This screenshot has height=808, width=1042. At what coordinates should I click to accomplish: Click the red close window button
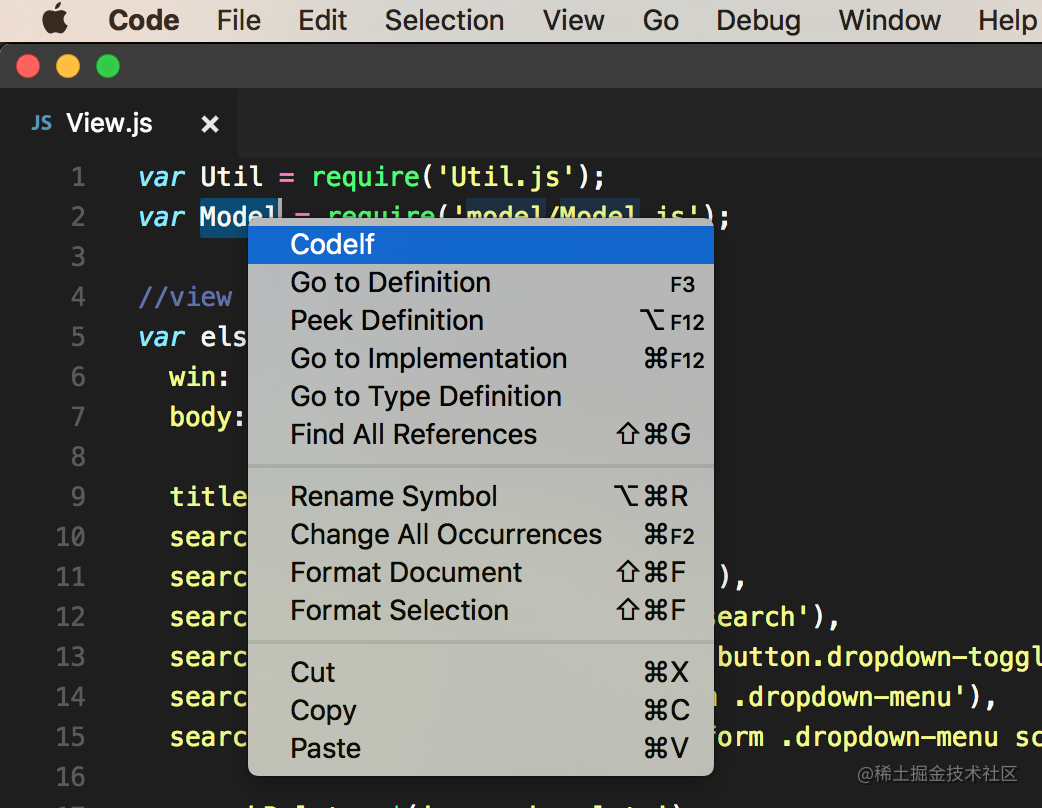pos(28,66)
